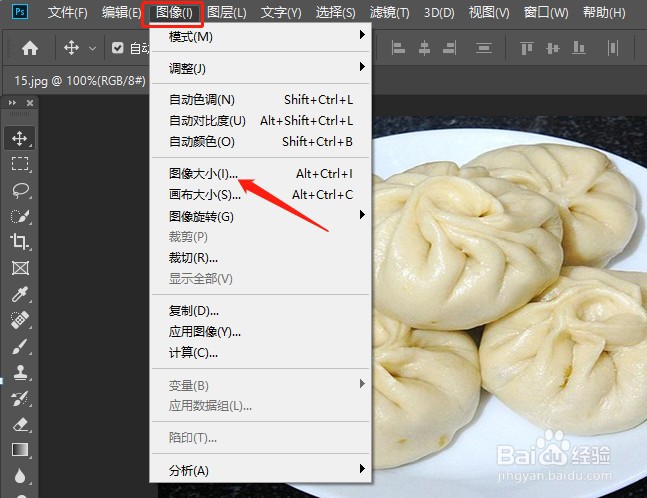Open the 选择(S) menu
Screen dimensions: 647x498
pos(335,12)
